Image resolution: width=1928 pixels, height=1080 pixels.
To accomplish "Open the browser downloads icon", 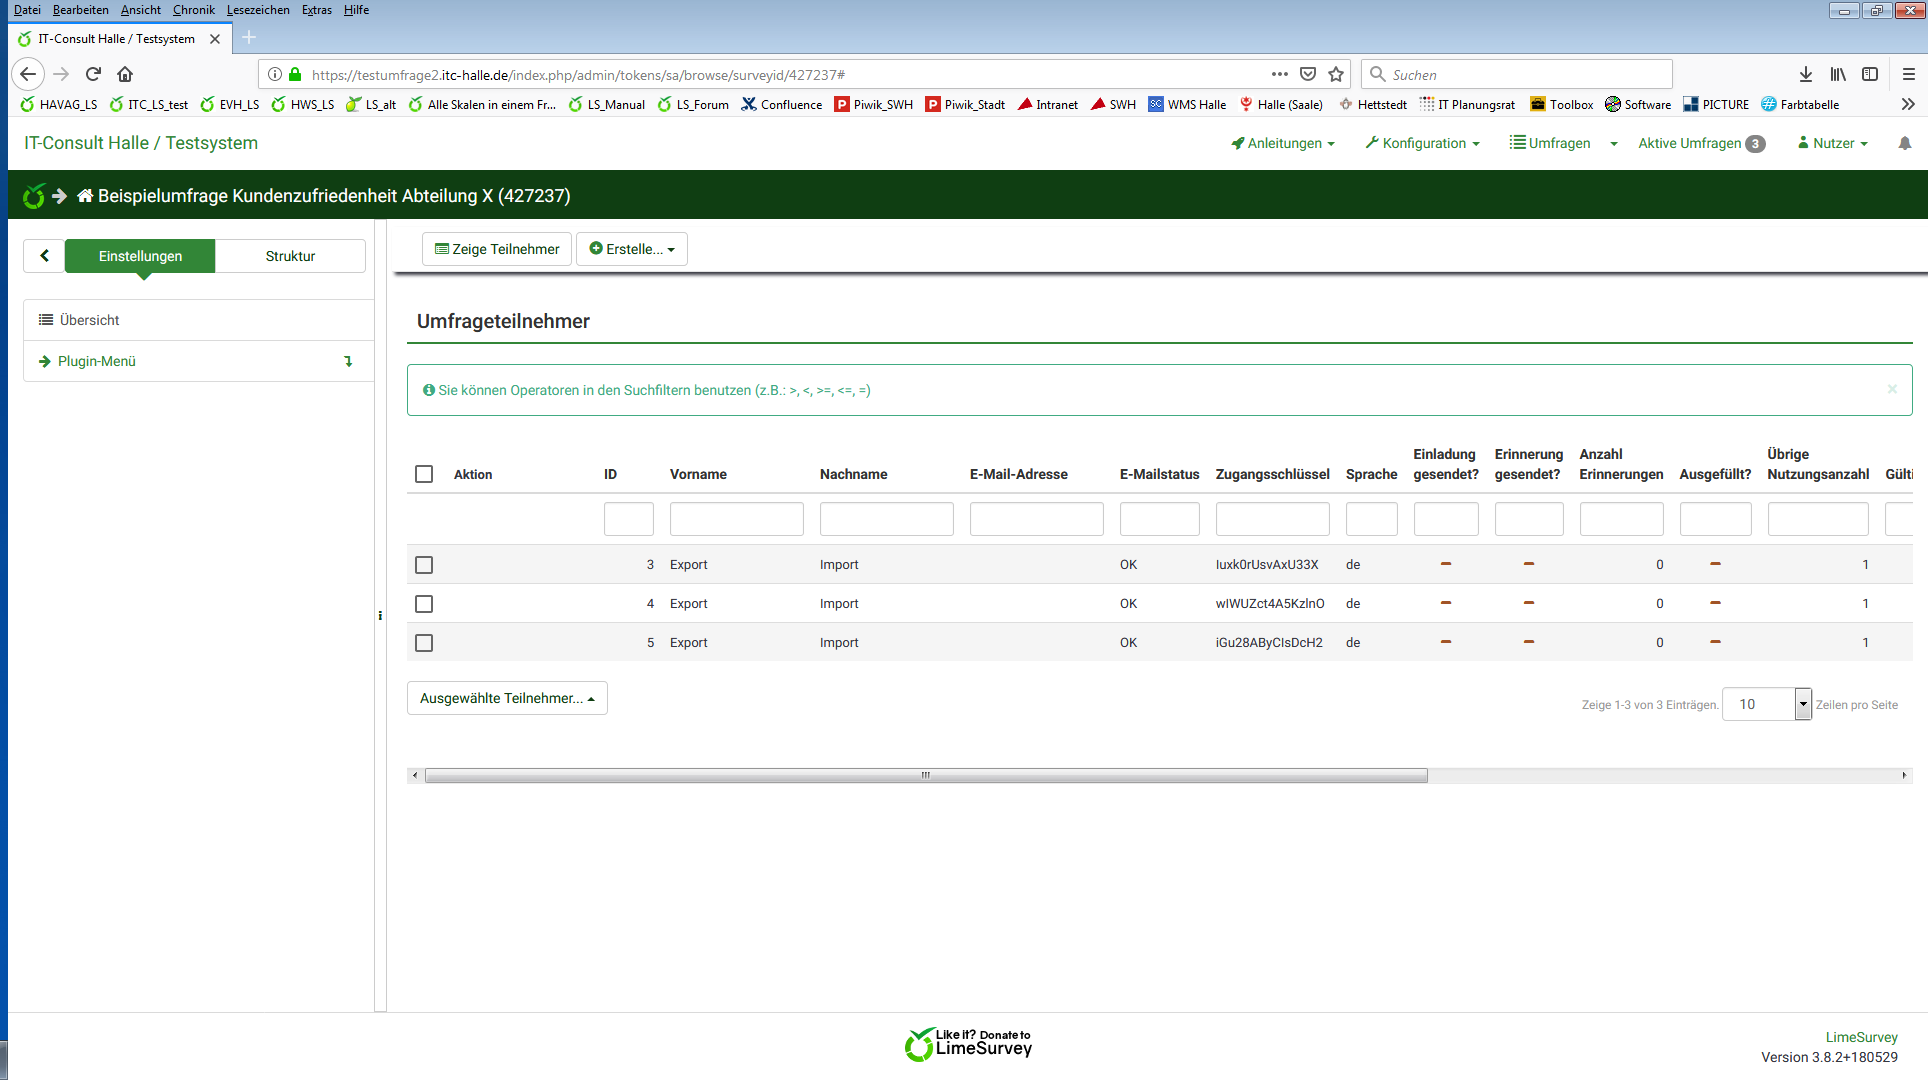I will tap(1805, 74).
